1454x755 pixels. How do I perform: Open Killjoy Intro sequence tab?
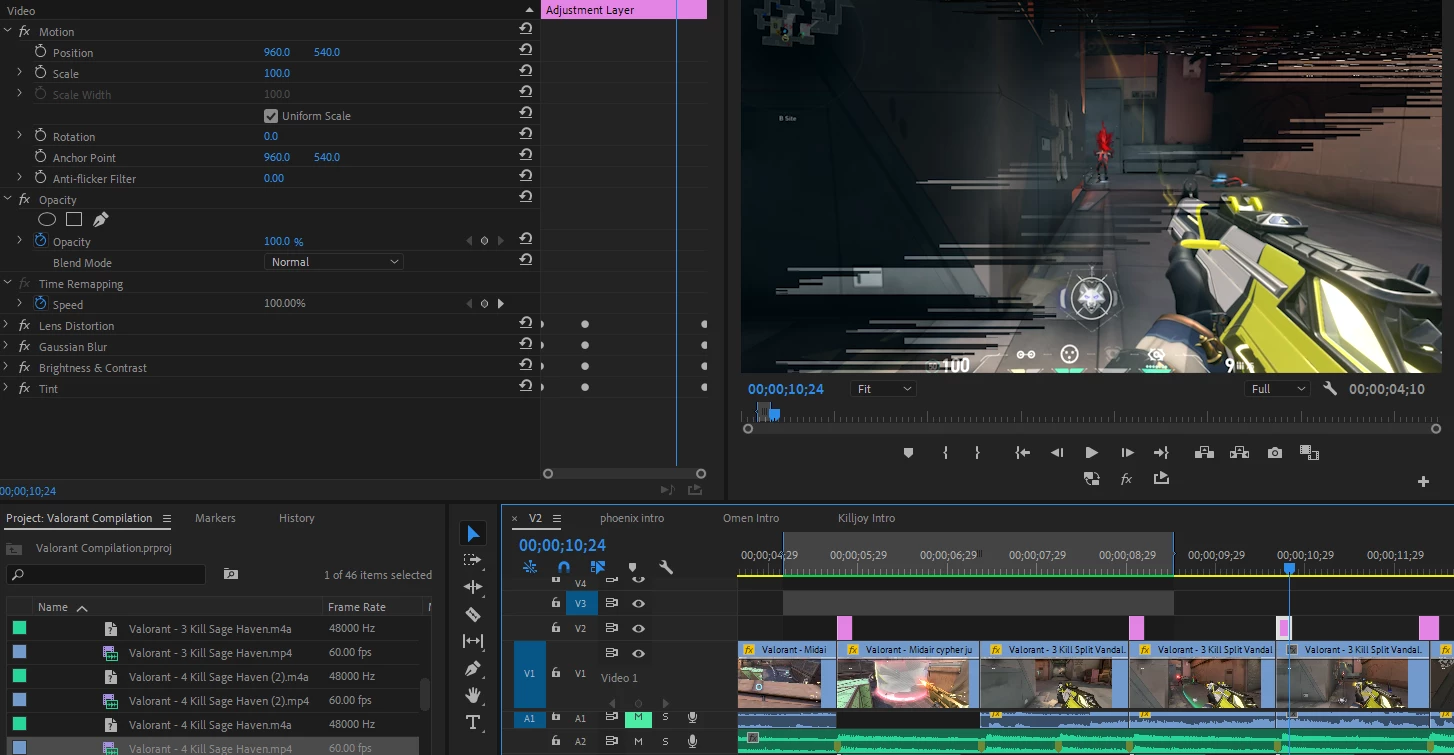[x=866, y=518]
